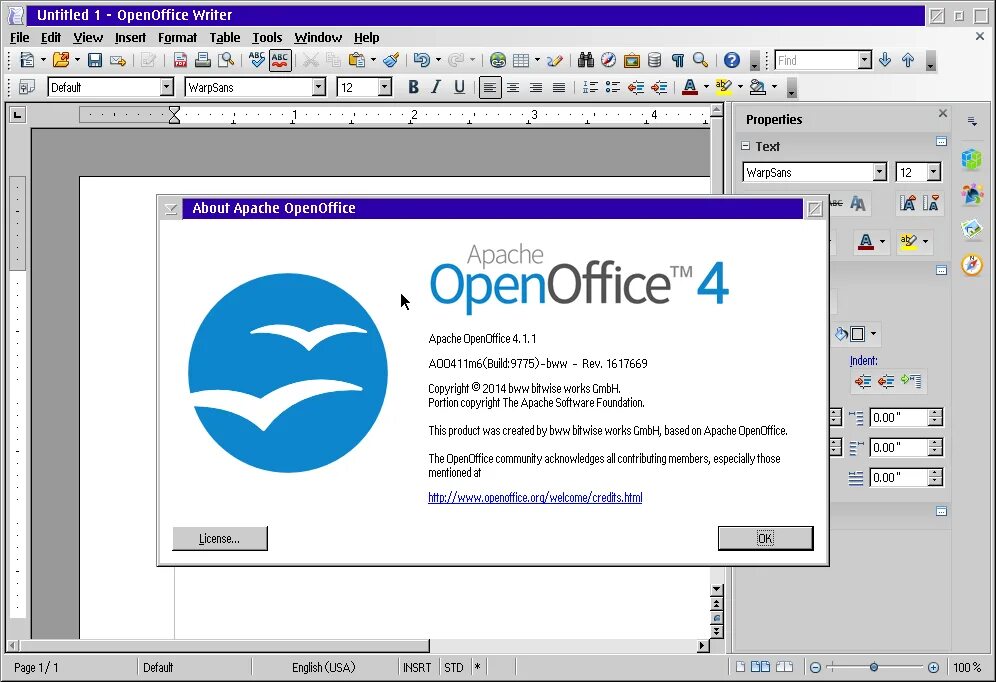996x682 pixels.
Task: Open Highlighting dropdown arrow in toolbar
Action: pos(740,87)
